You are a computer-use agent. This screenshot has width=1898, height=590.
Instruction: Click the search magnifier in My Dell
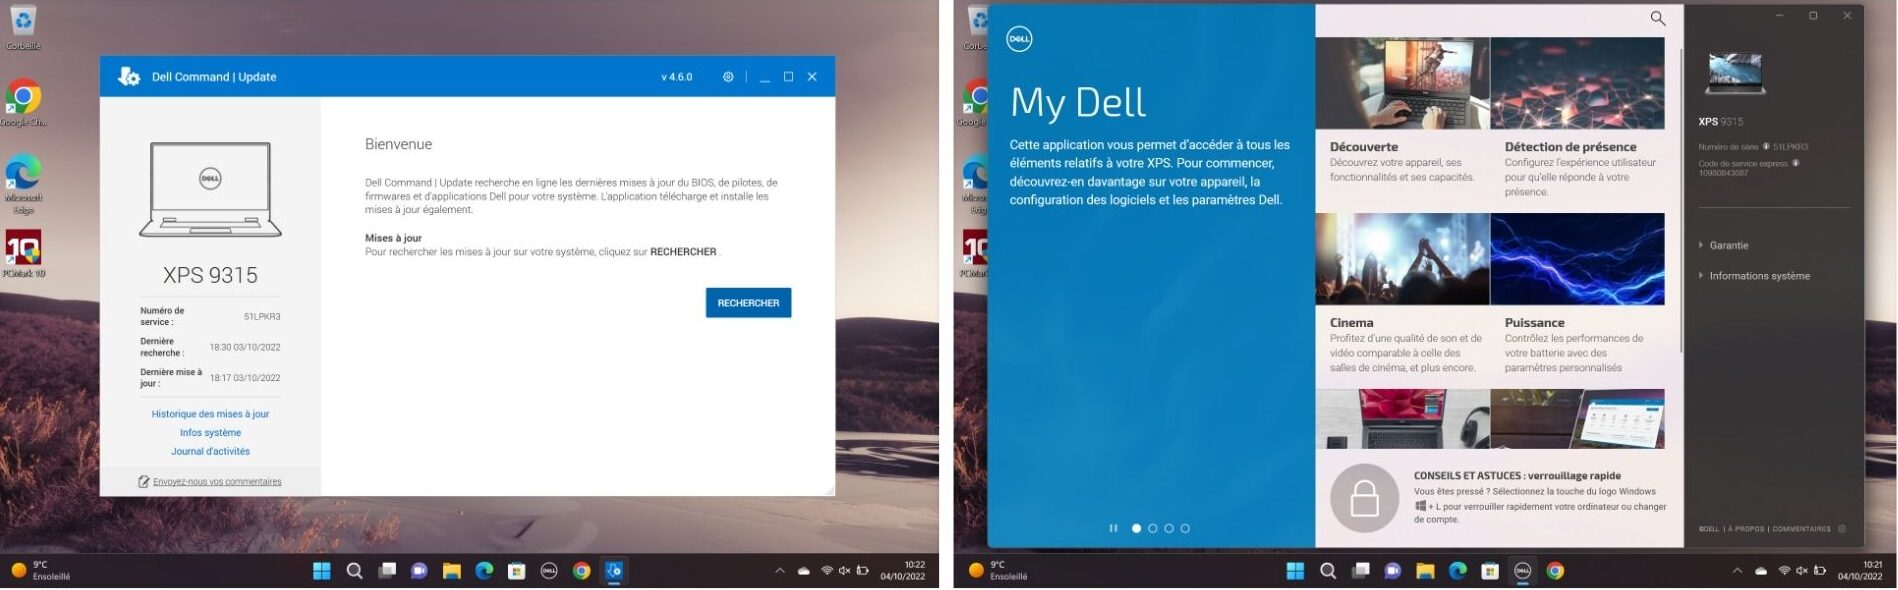(x=1657, y=18)
